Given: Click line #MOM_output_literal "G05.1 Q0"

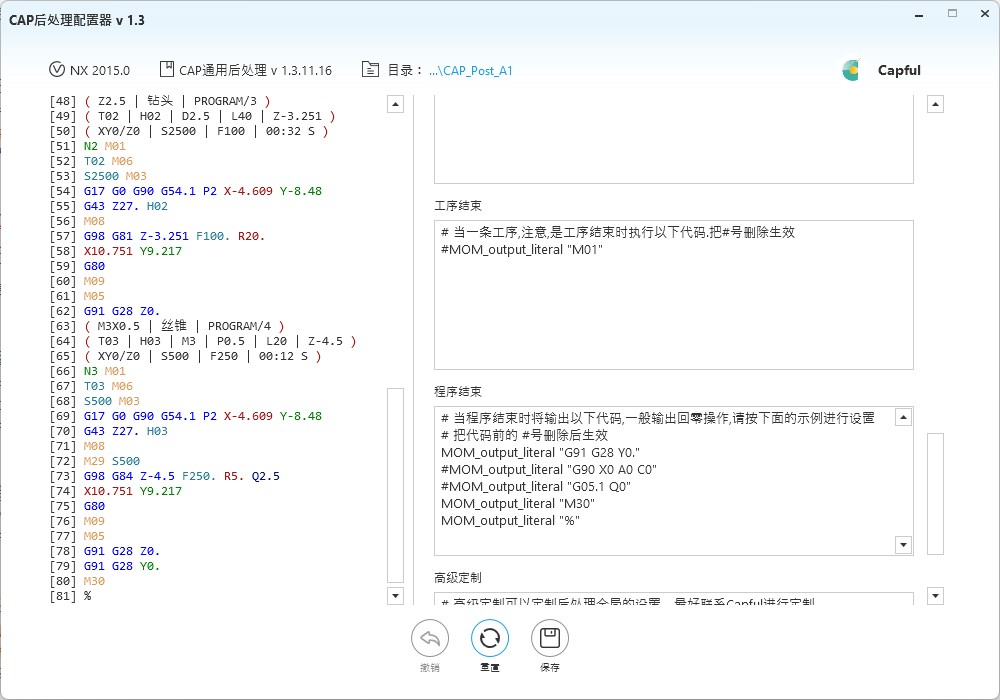Looking at the screenshot, I should tap(536, 487).
